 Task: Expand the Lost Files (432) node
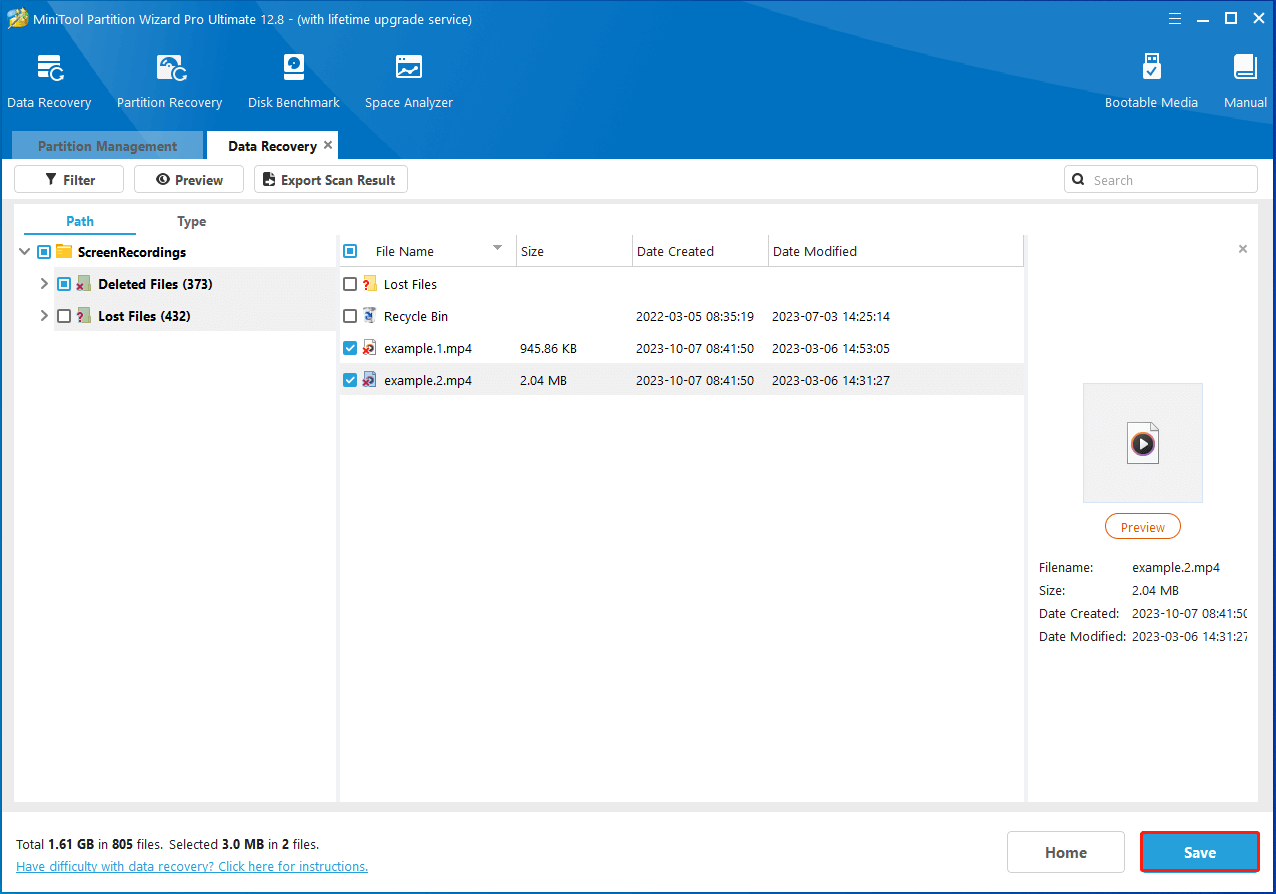coord(43,316)
